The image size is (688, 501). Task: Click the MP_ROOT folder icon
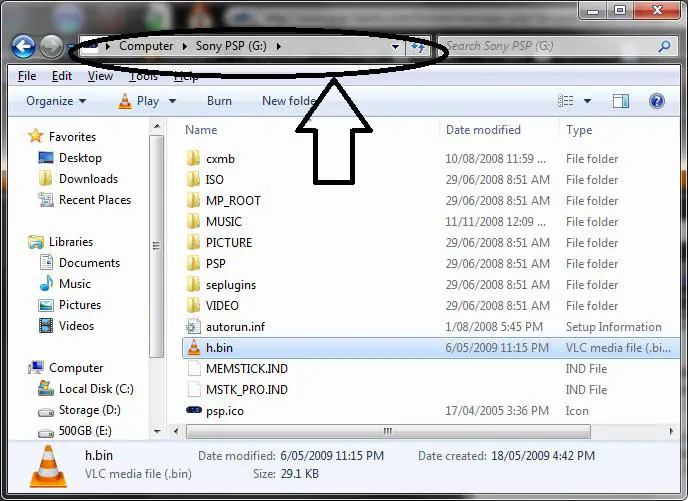(193, 200)
